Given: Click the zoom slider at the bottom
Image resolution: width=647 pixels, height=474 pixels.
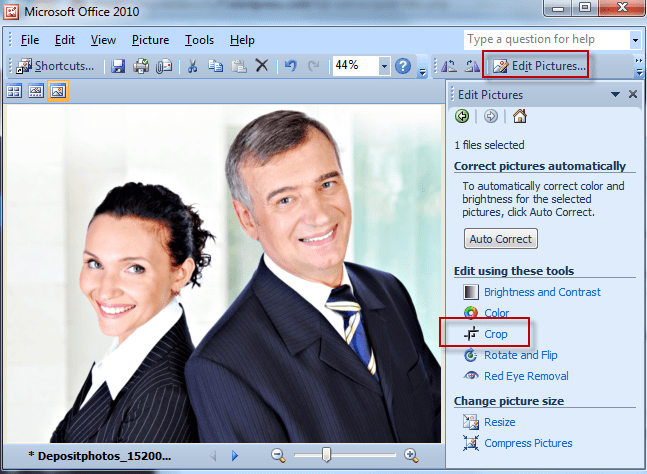Looking at the screenshot, I should (x=326, y=455).
